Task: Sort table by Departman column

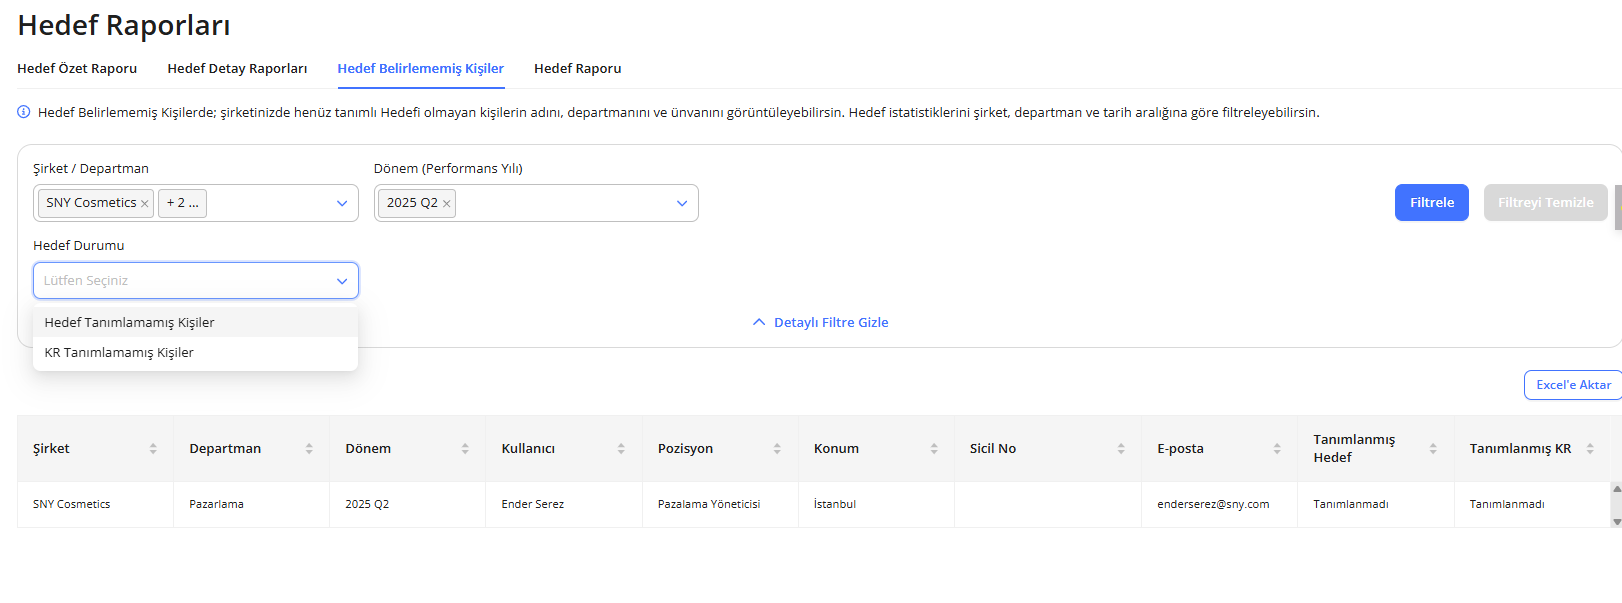Action: [x=309, y=449]
